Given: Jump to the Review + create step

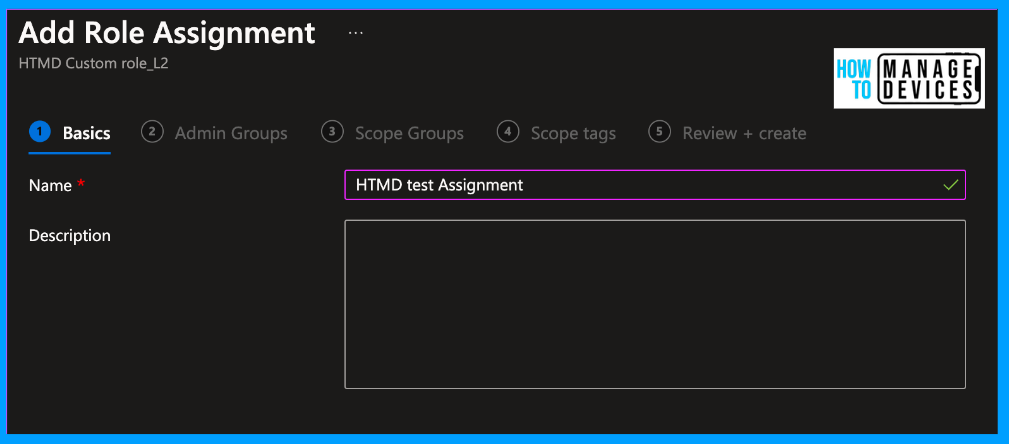Looking at the screenshot, I should tap(727, 133).
